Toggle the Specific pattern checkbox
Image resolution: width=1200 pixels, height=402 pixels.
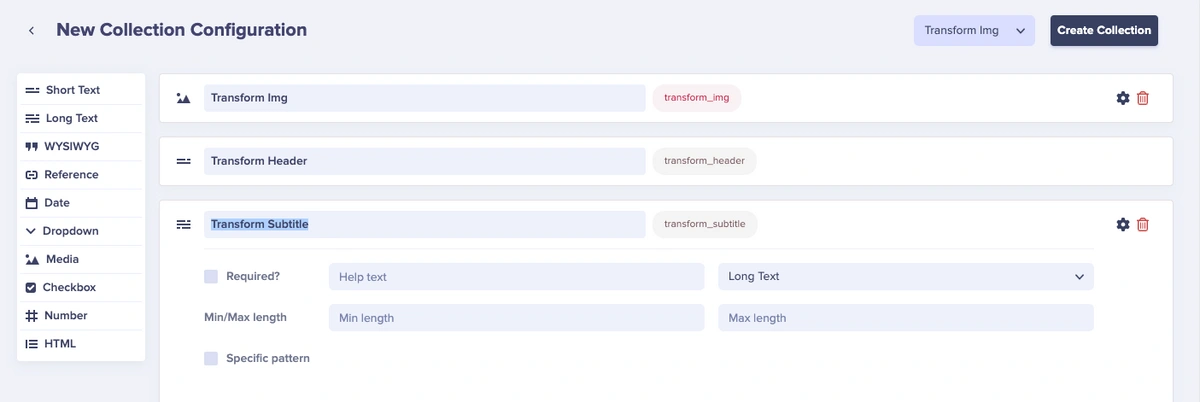point(211,358)
